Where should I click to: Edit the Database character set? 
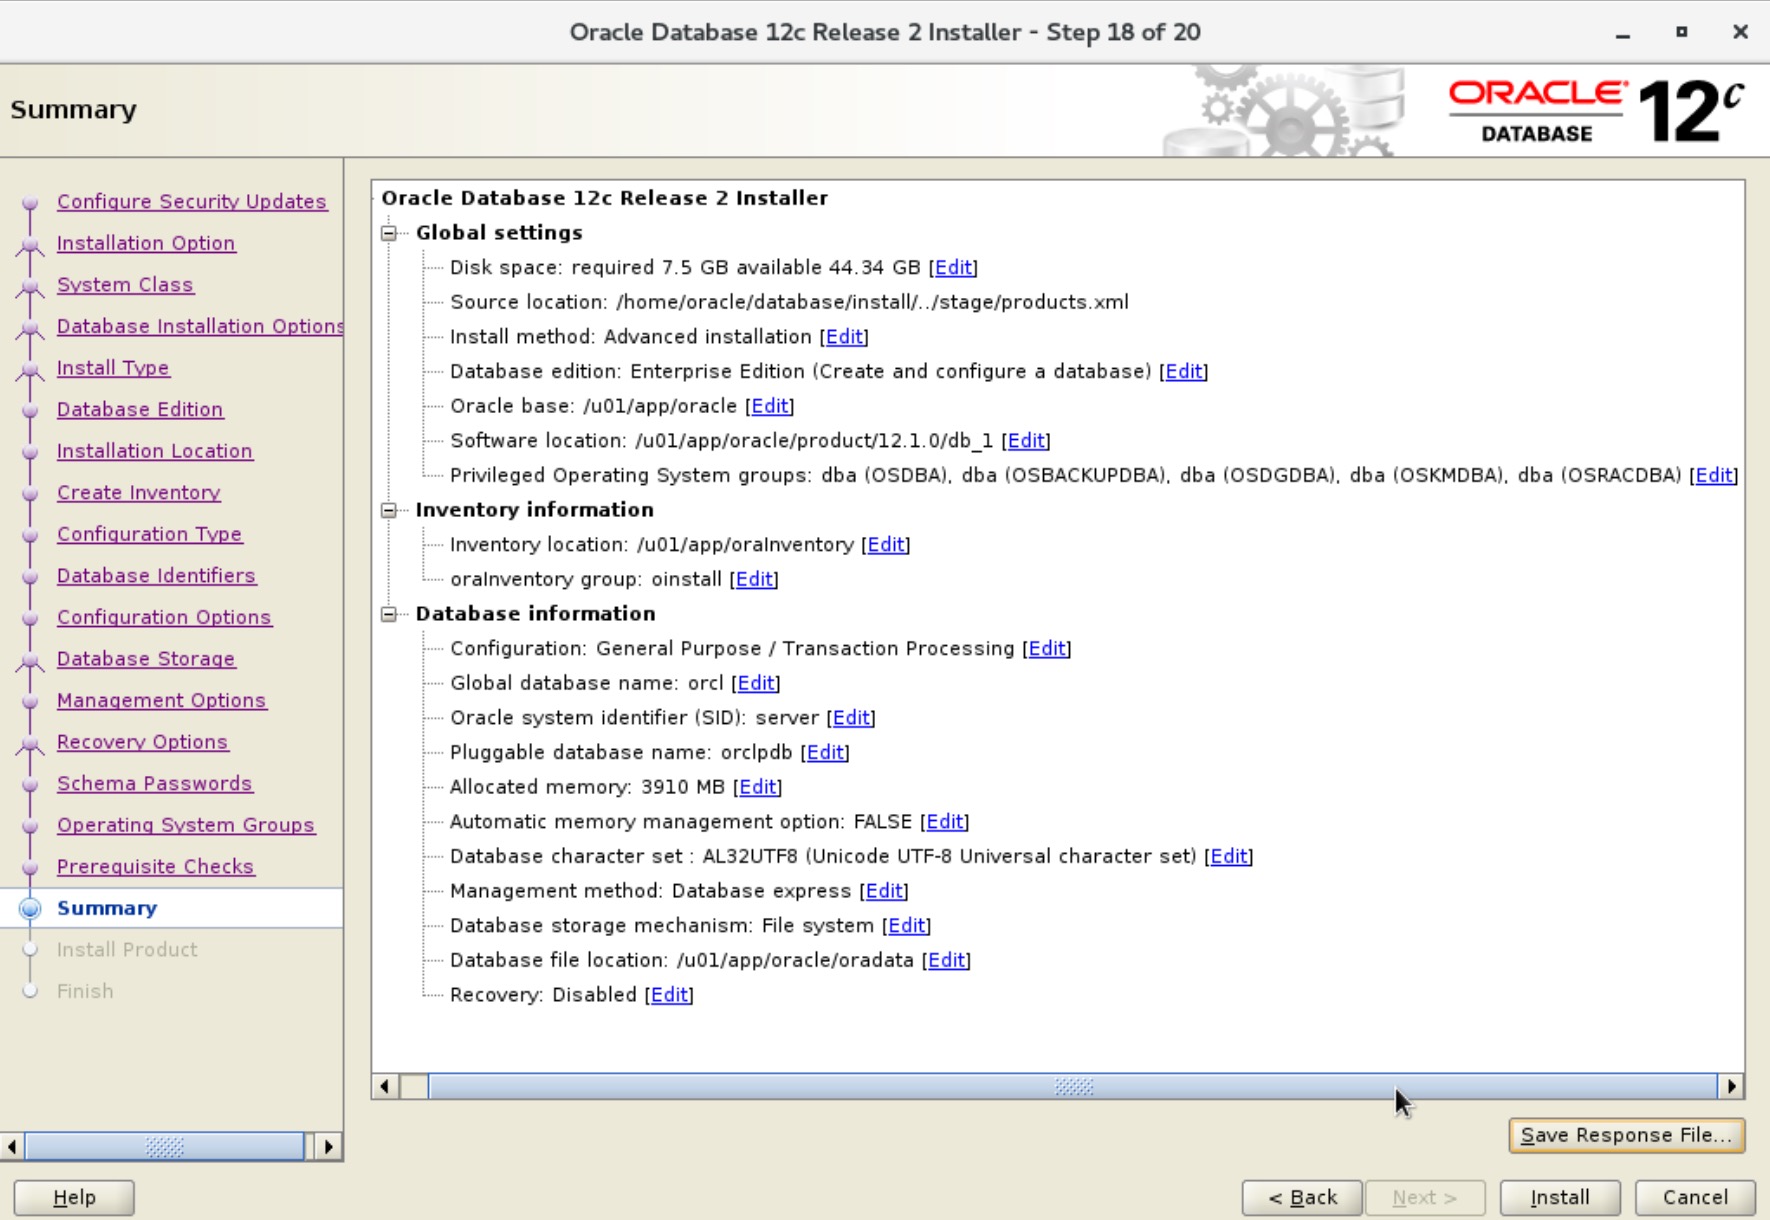tap(1229, 857)
